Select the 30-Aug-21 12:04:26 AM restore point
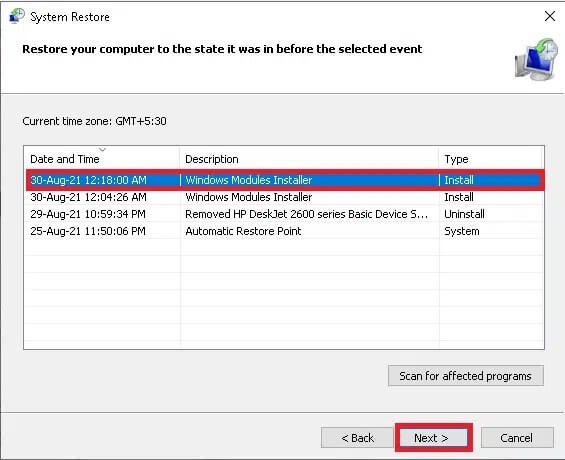 tap(285, 197)
